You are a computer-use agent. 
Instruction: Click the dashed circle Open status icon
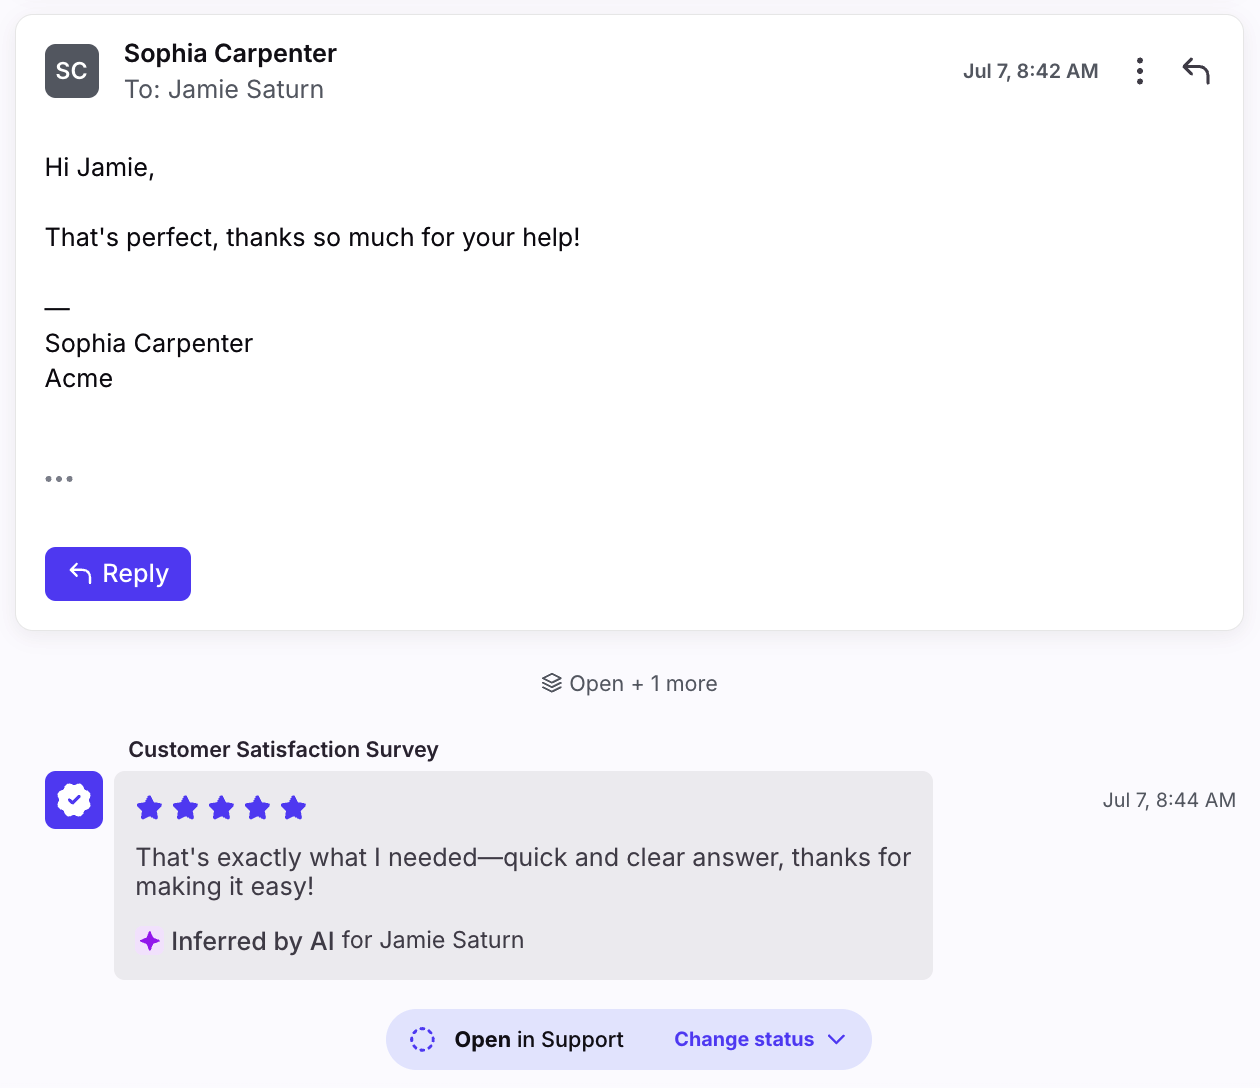423,1040
